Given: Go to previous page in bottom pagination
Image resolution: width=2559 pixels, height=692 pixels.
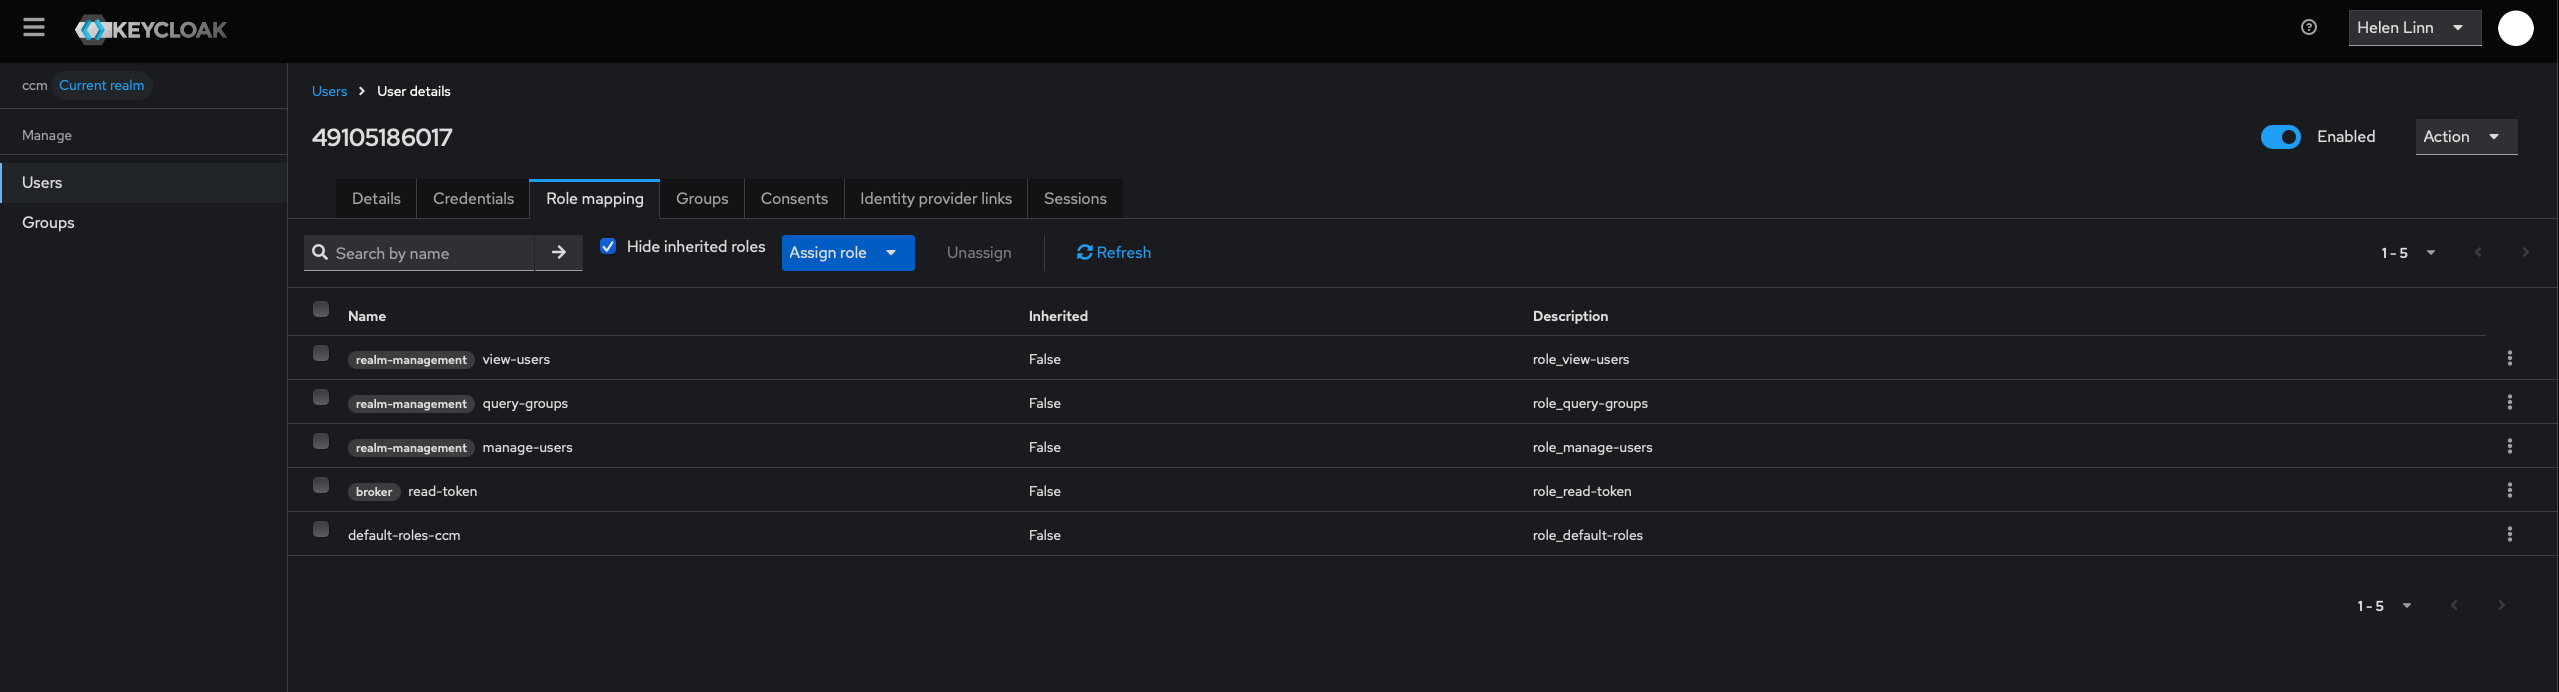Looking at the screenshot, I should click(2454, 605).
